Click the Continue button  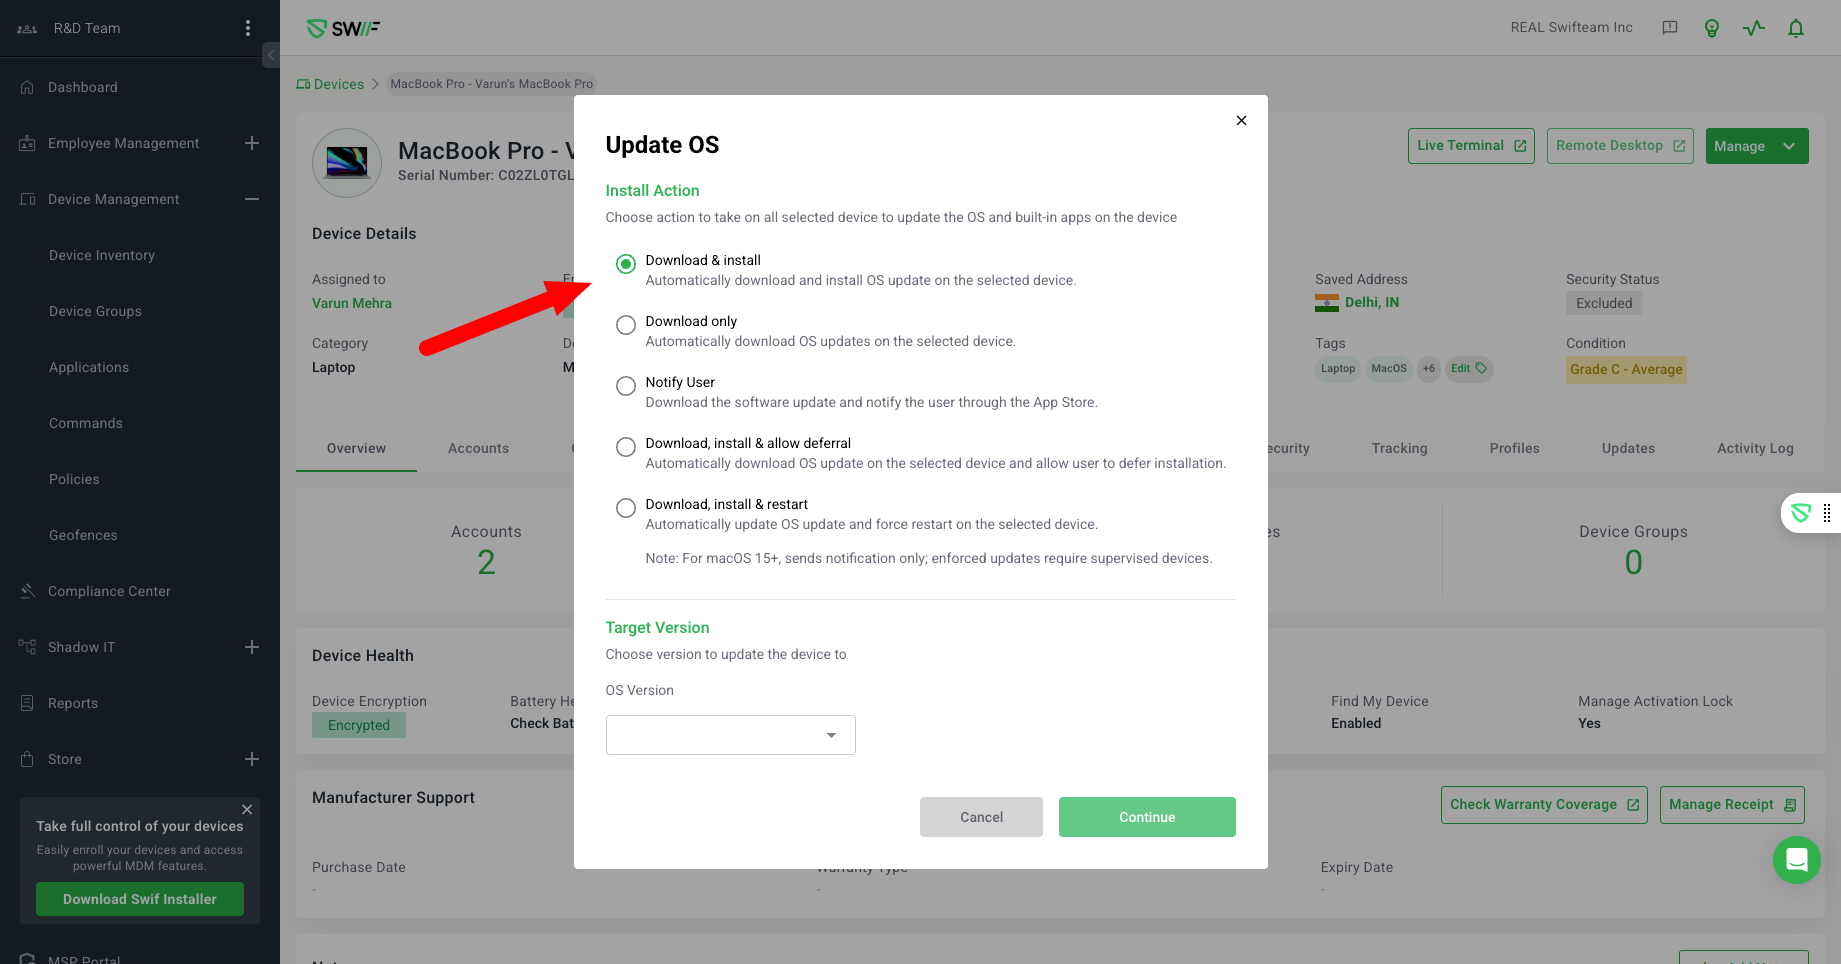point(1147,817)
